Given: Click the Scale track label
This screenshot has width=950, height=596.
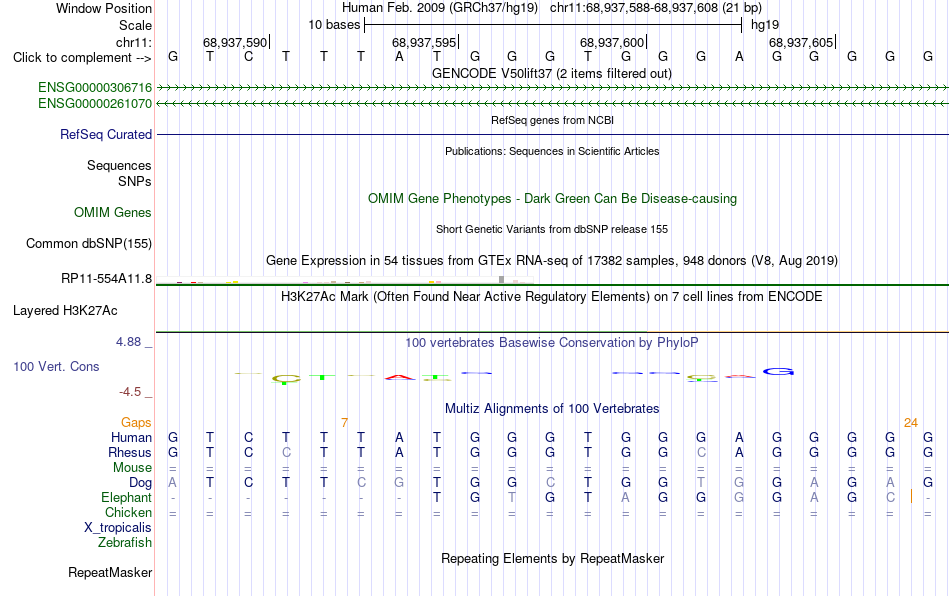Looking at the screenshot, I should [x=135, y=25].
